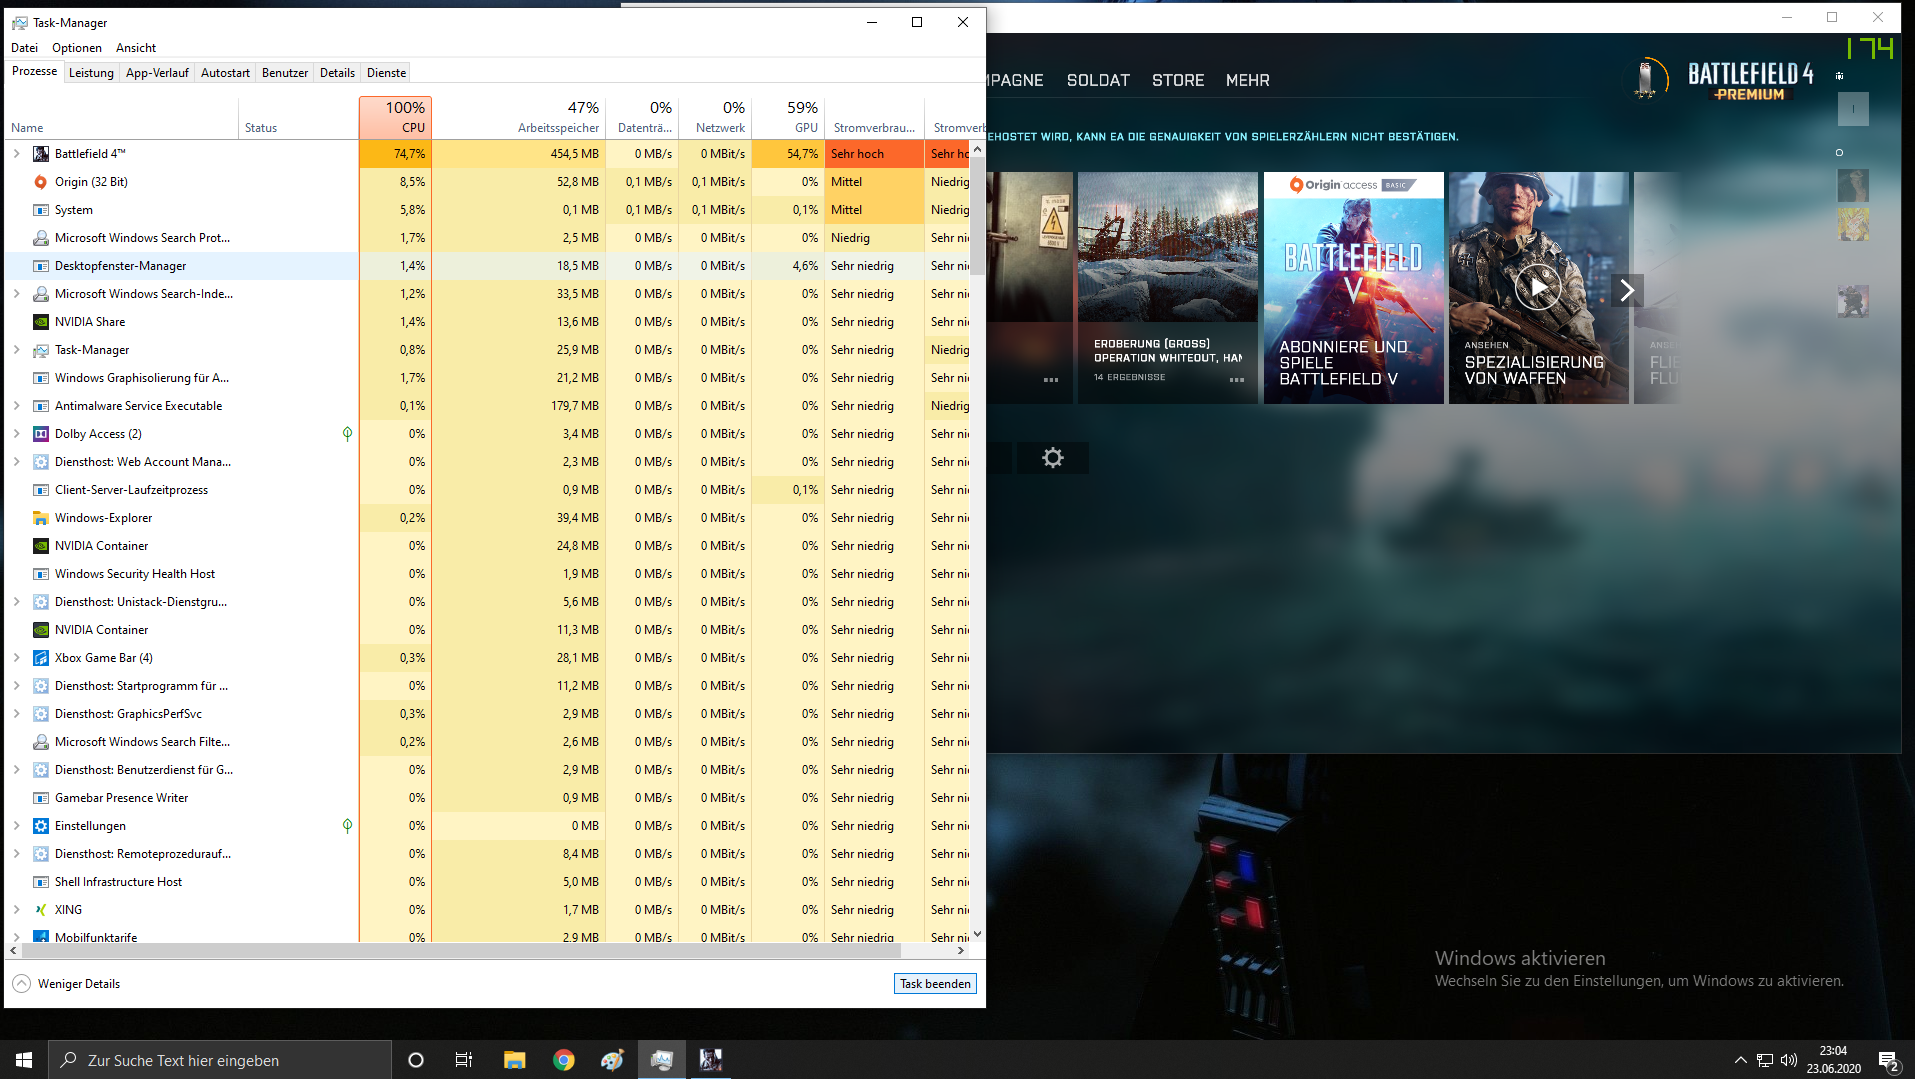Image resolution: width=1915 pixels, height=1079 pixels.
Task: Sort by GPU column header
Action: coord(787,117)
